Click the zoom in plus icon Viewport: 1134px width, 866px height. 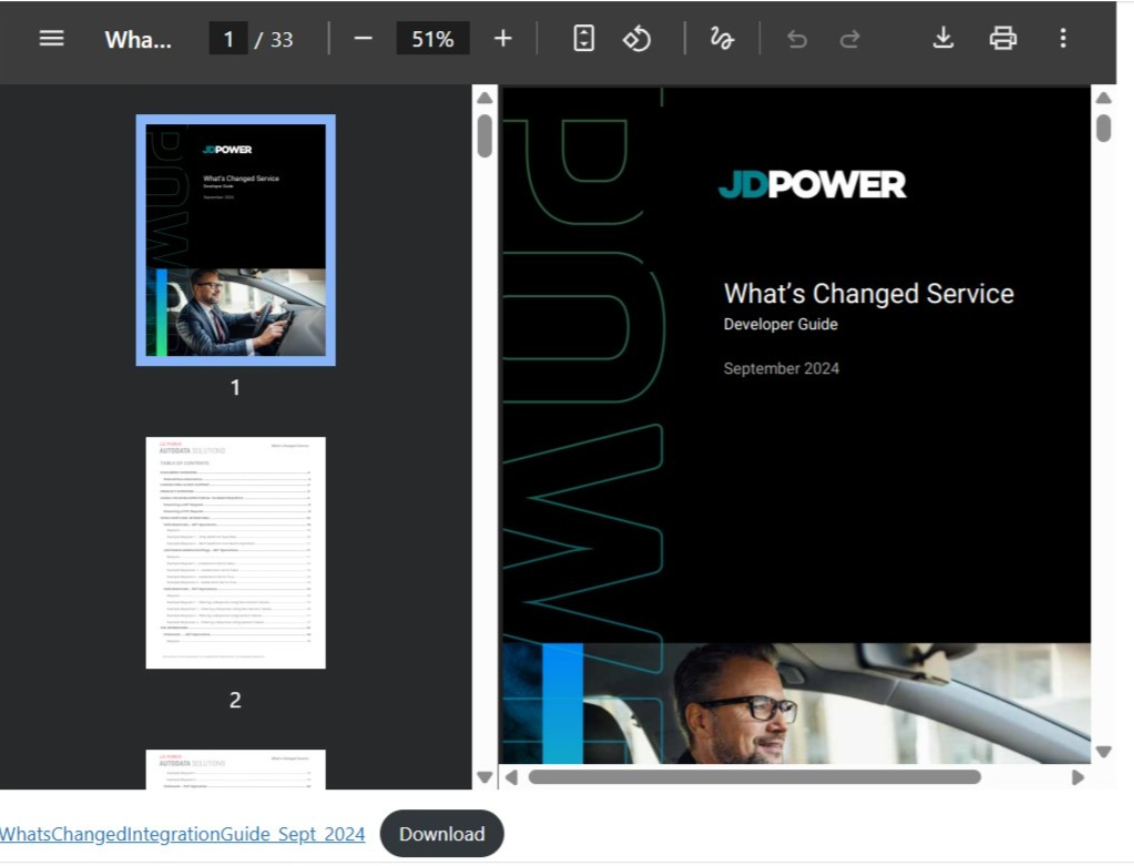pos(503,39)
